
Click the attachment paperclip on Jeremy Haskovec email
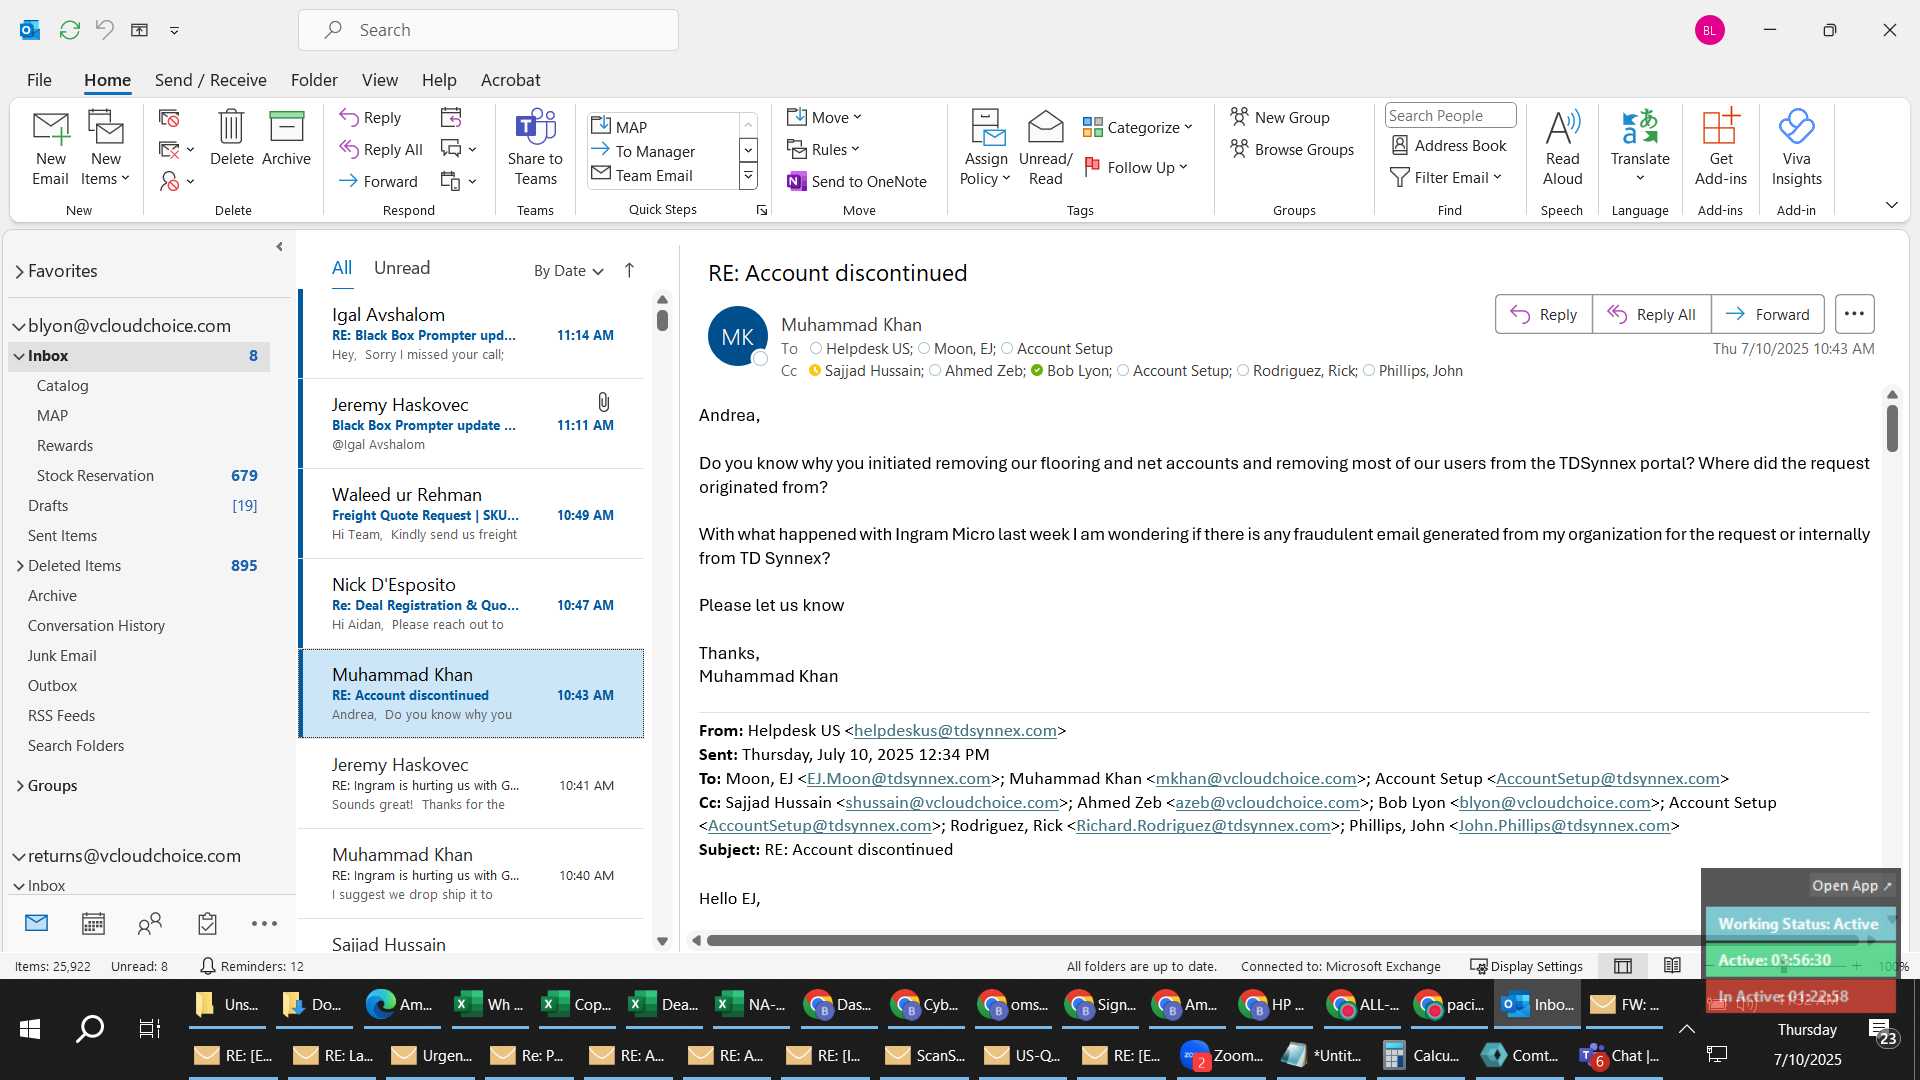pos(603,402)
